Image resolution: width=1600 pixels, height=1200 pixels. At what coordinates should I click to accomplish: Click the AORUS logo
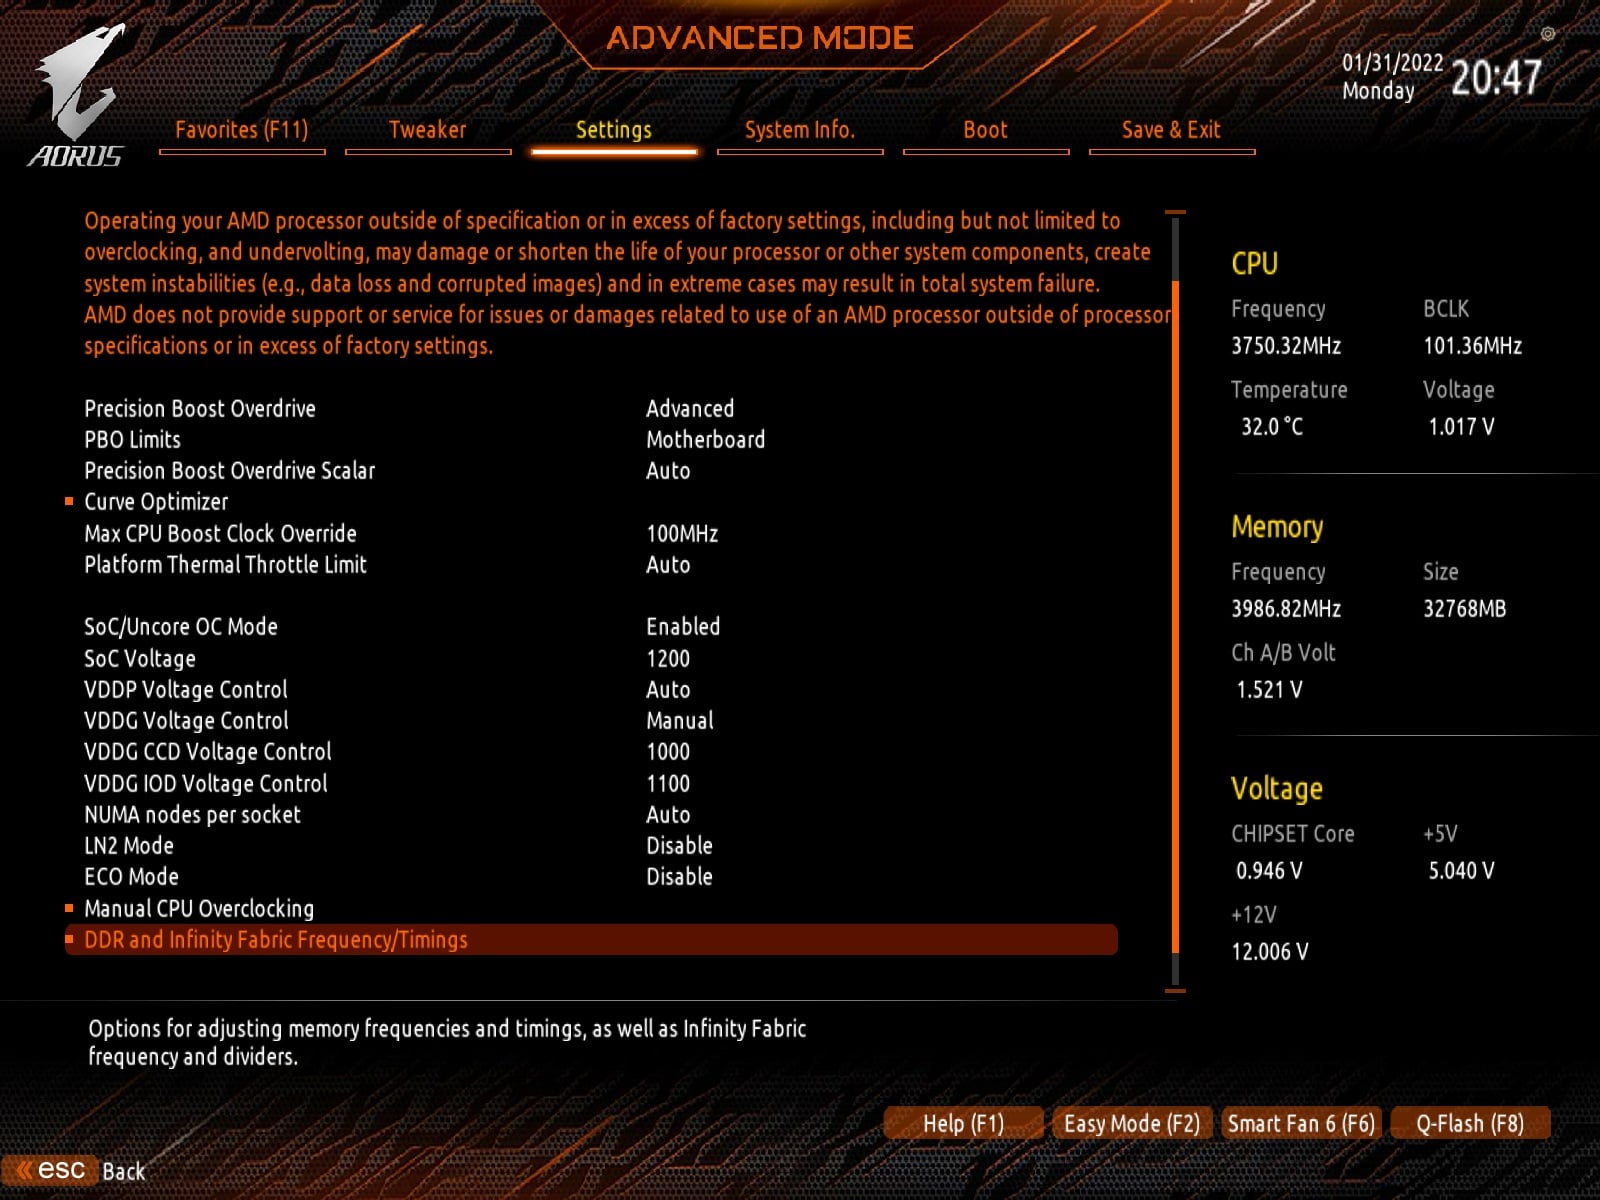[x=75, y=95]
